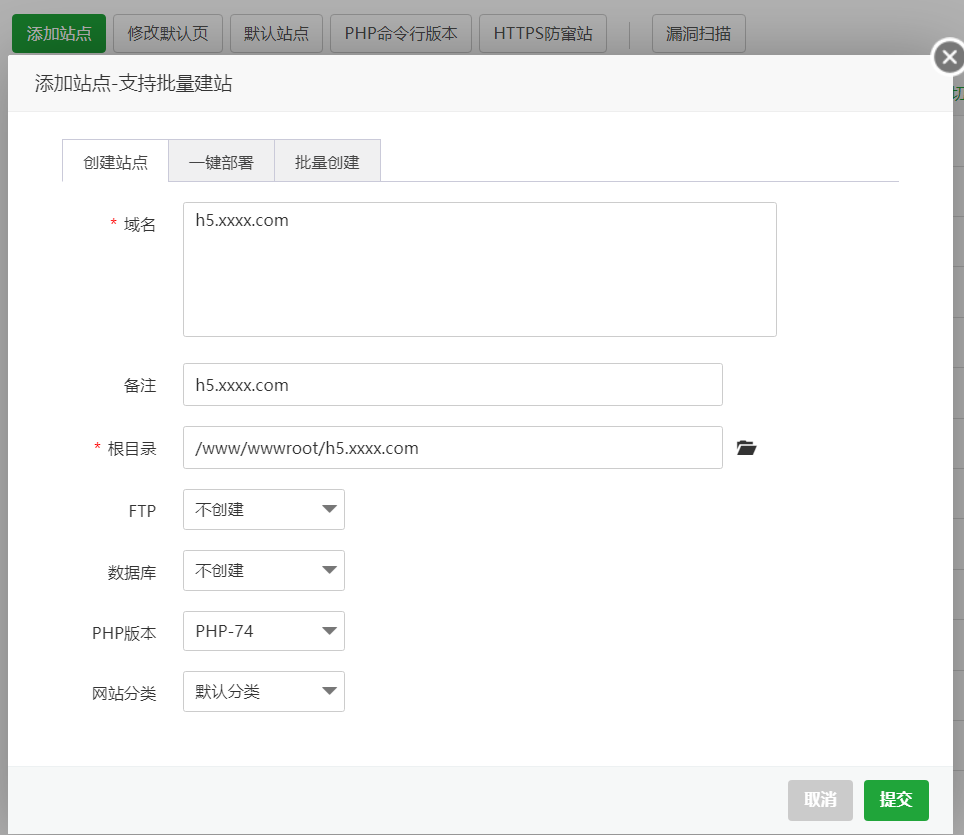Open the 批量创建 tab
This screenshot has height=835, width=964.
coord(327,162)
